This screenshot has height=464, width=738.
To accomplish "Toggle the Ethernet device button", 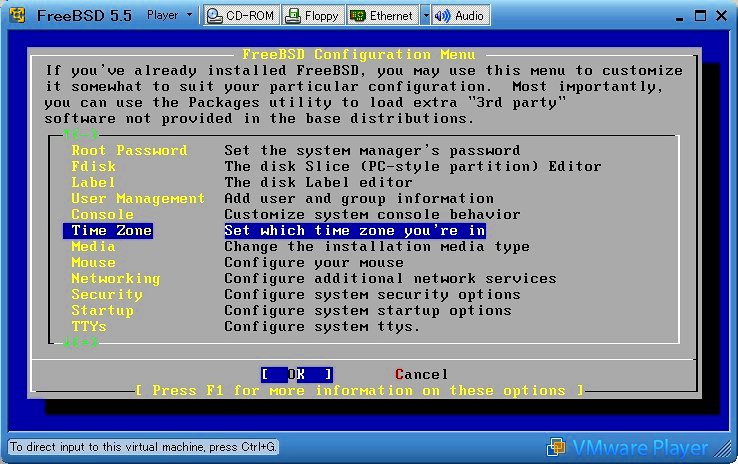I will click(382, 16).
